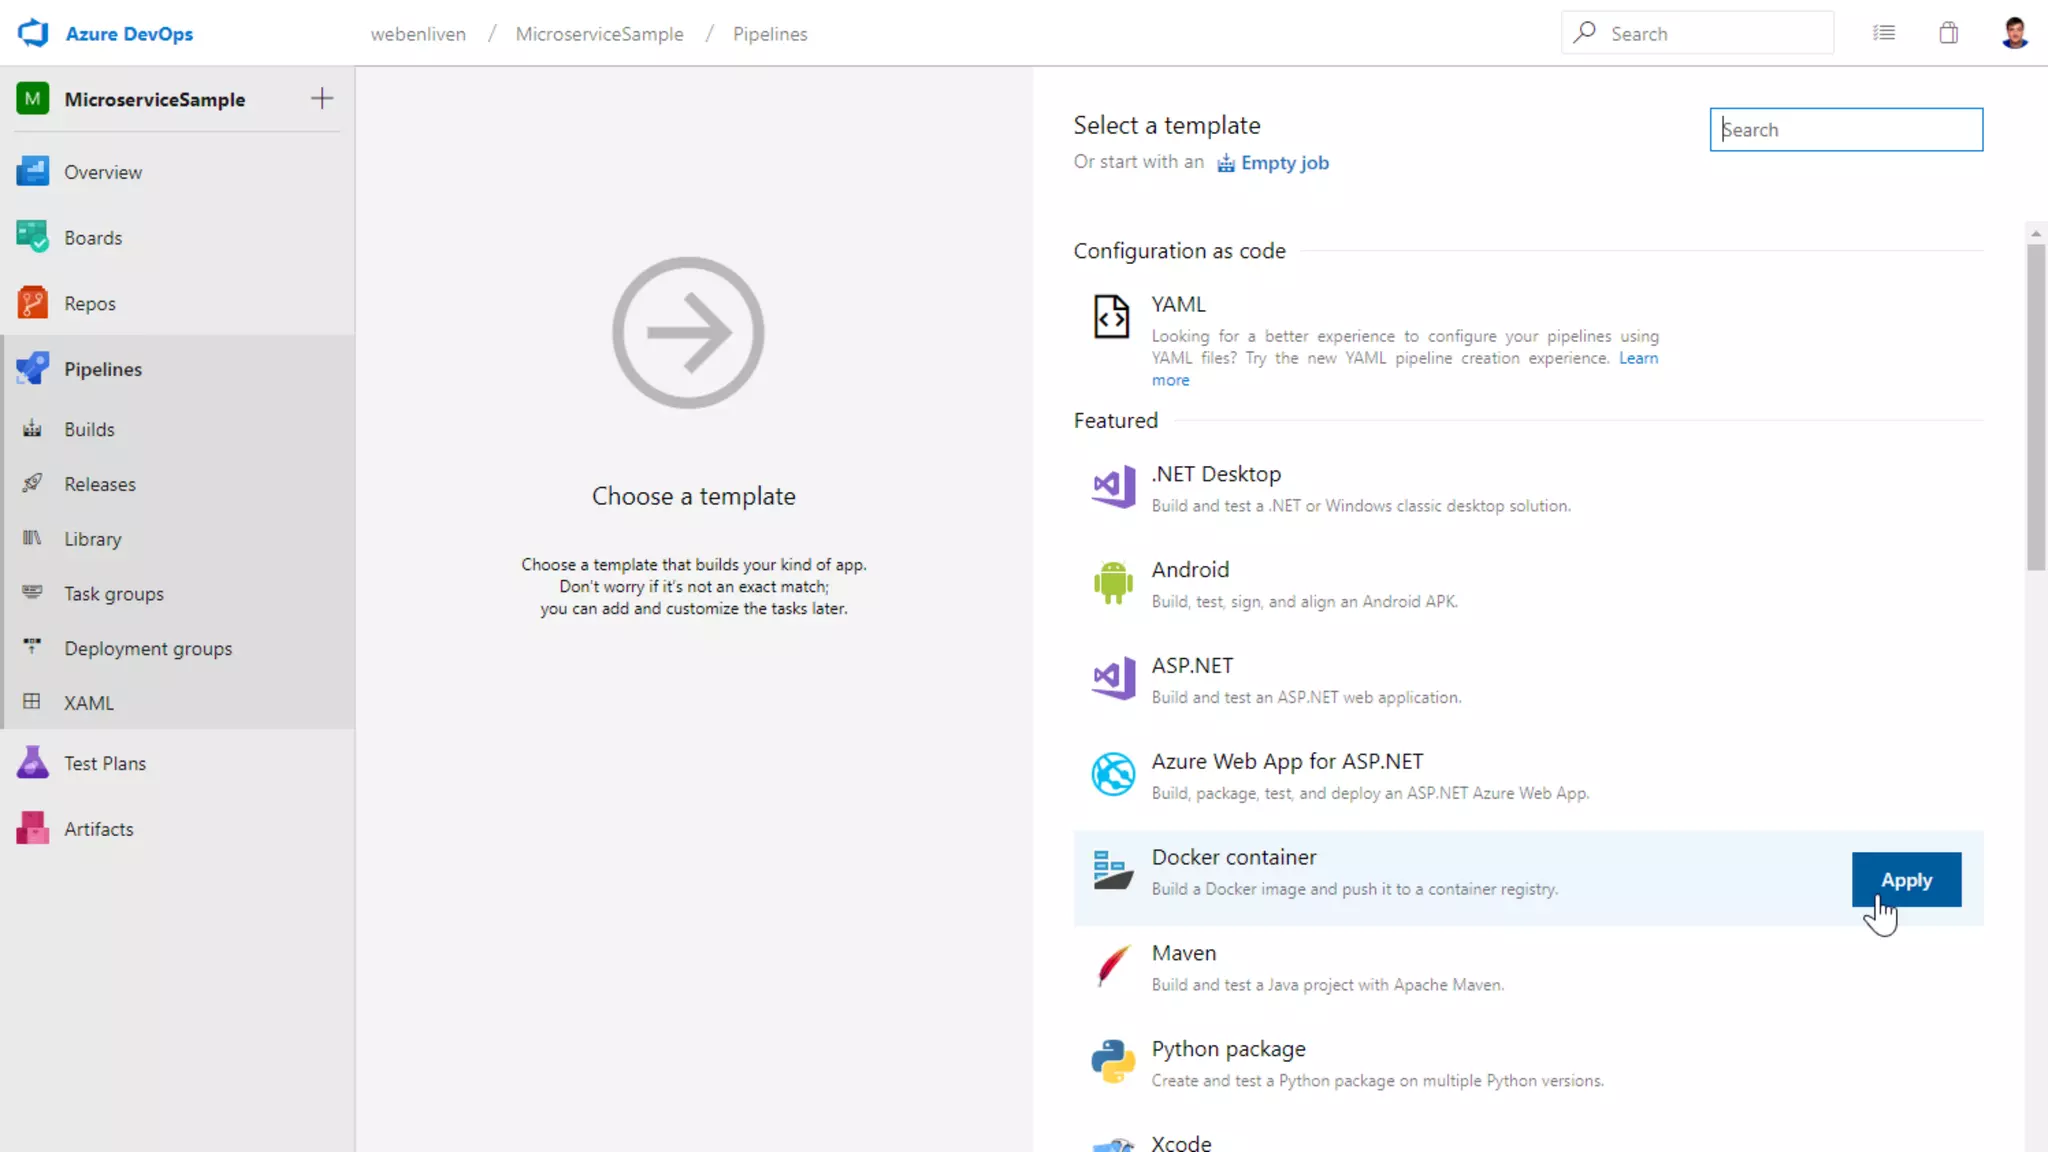2048x1152 pixels.
Task: Start with an Empty job link
Action: pos(1283,163)
